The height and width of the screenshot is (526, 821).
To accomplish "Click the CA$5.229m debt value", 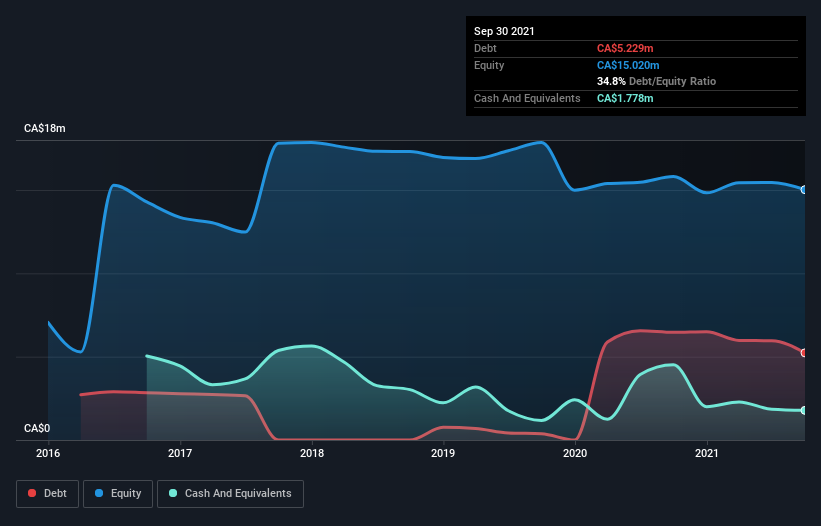I will [625, 48].
